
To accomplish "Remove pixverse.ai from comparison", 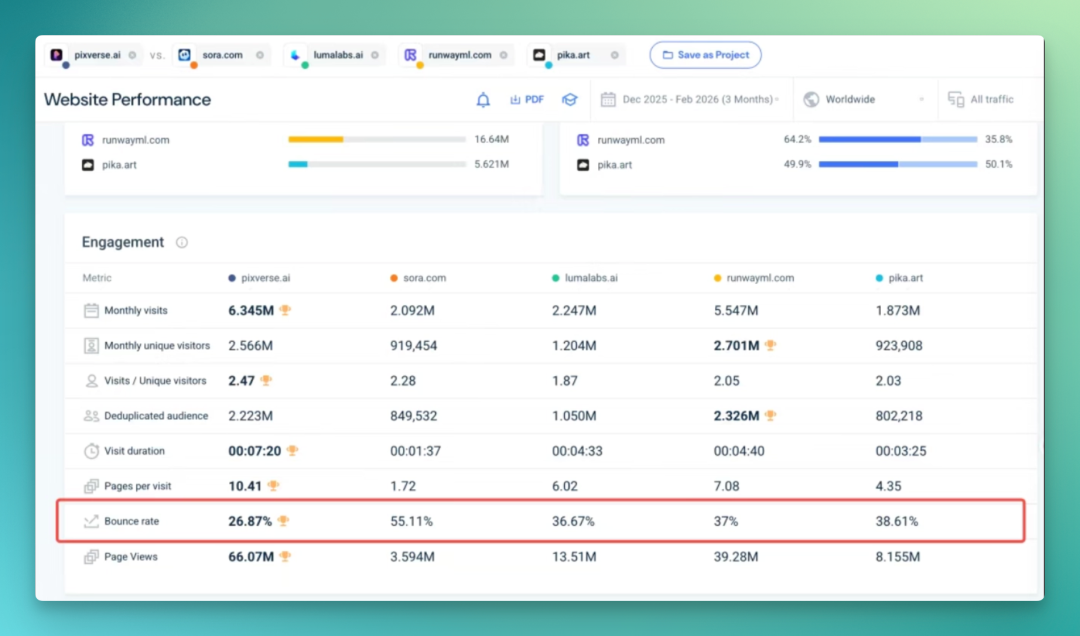I will [x=132, y=55].
